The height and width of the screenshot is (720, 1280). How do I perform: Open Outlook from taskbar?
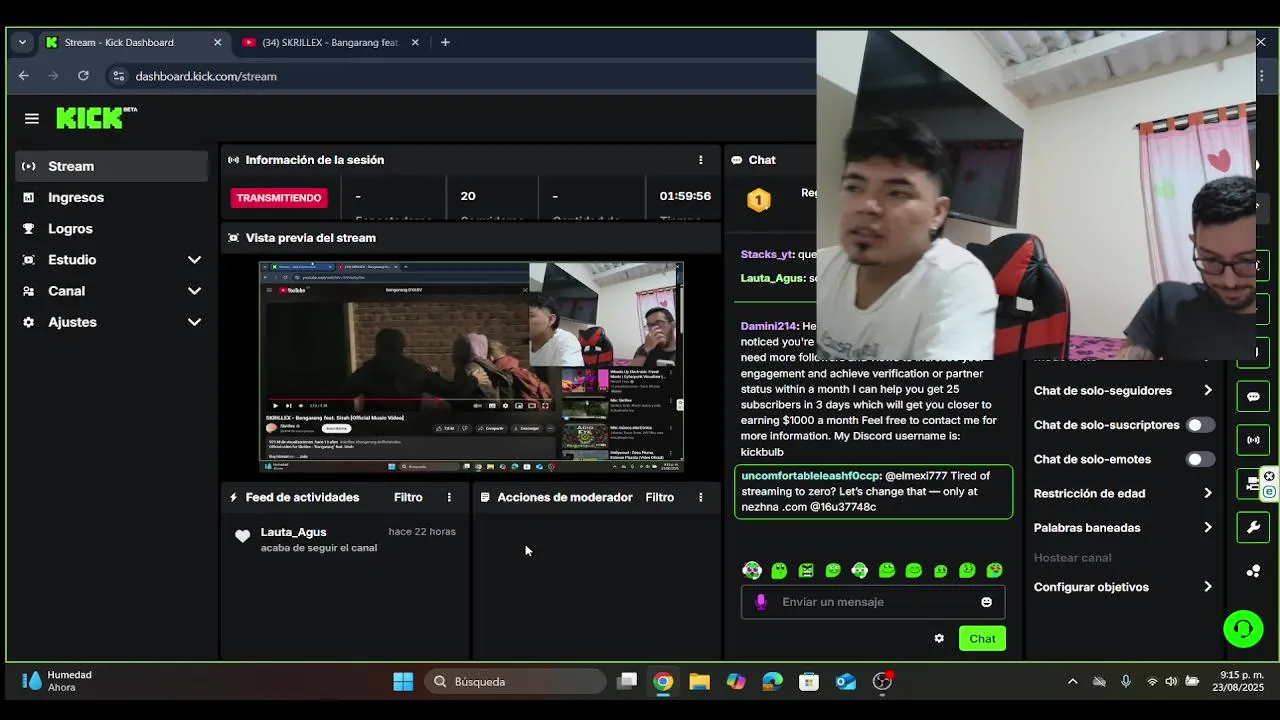pyautogui.click(x=845, y=682)
